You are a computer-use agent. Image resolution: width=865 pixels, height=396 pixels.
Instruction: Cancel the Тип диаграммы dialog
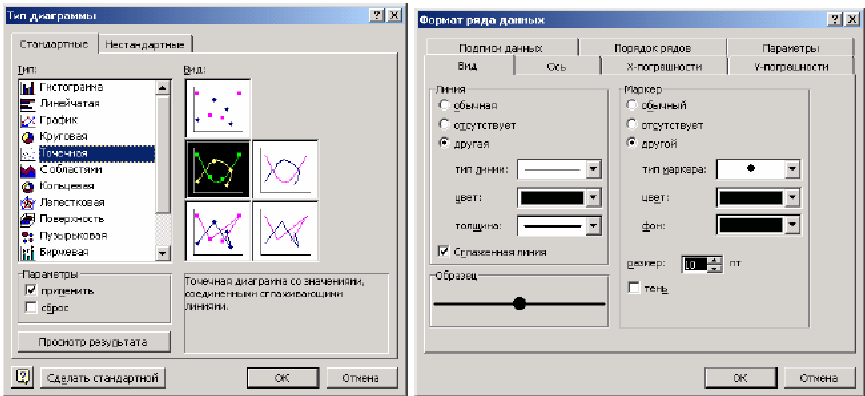(361, 378)
